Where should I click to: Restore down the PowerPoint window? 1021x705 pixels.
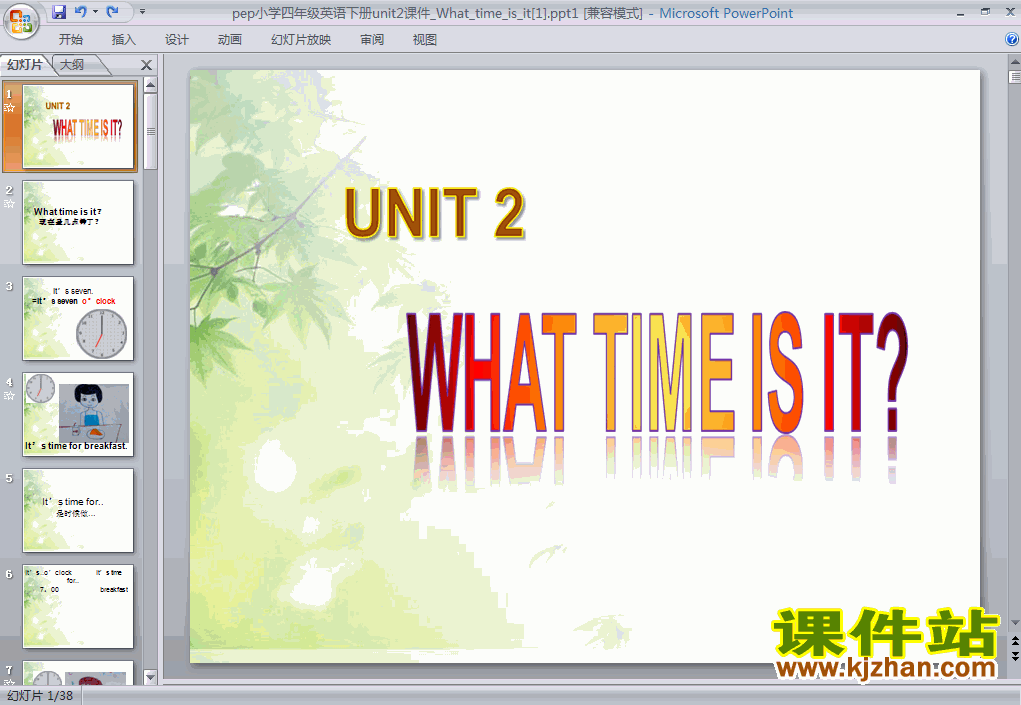(985, 12)
